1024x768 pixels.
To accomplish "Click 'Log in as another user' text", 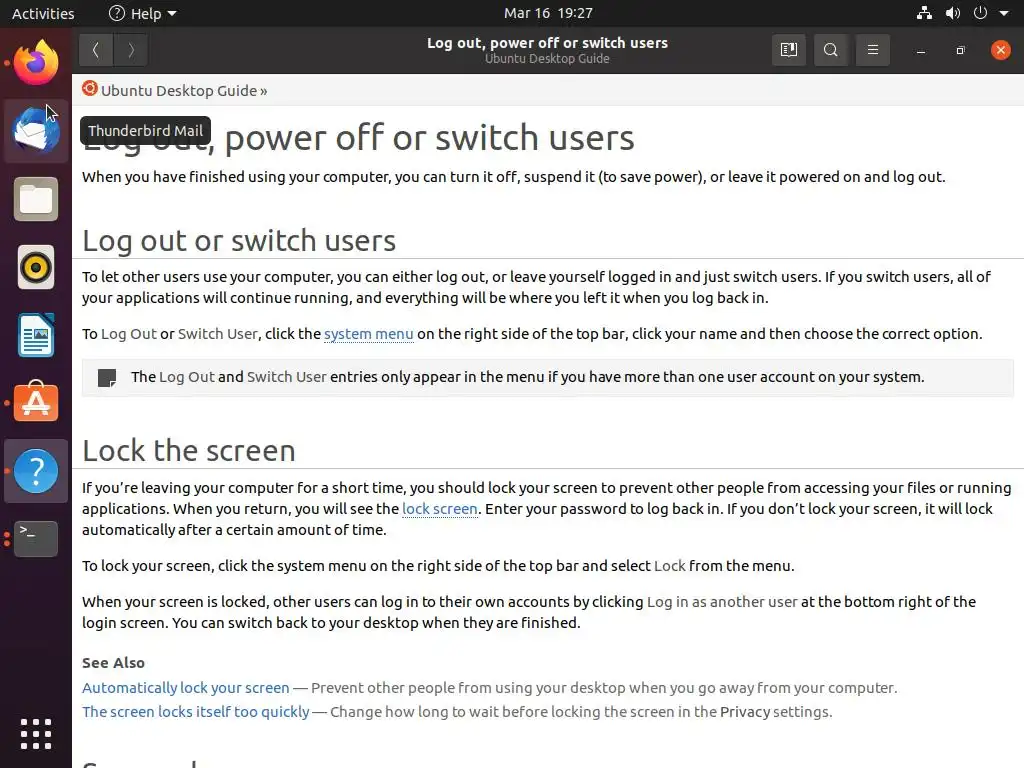I will pyautogui.click(x=722, y=601).
